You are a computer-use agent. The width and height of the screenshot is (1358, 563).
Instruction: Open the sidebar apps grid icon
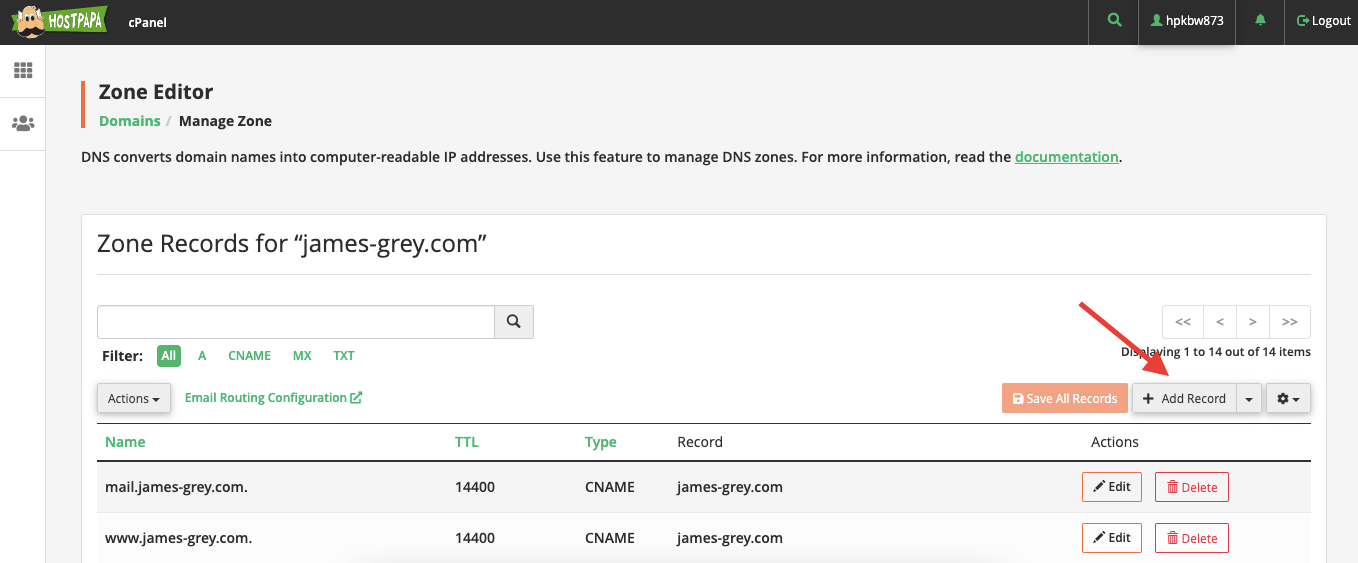(x=23, y=70)
